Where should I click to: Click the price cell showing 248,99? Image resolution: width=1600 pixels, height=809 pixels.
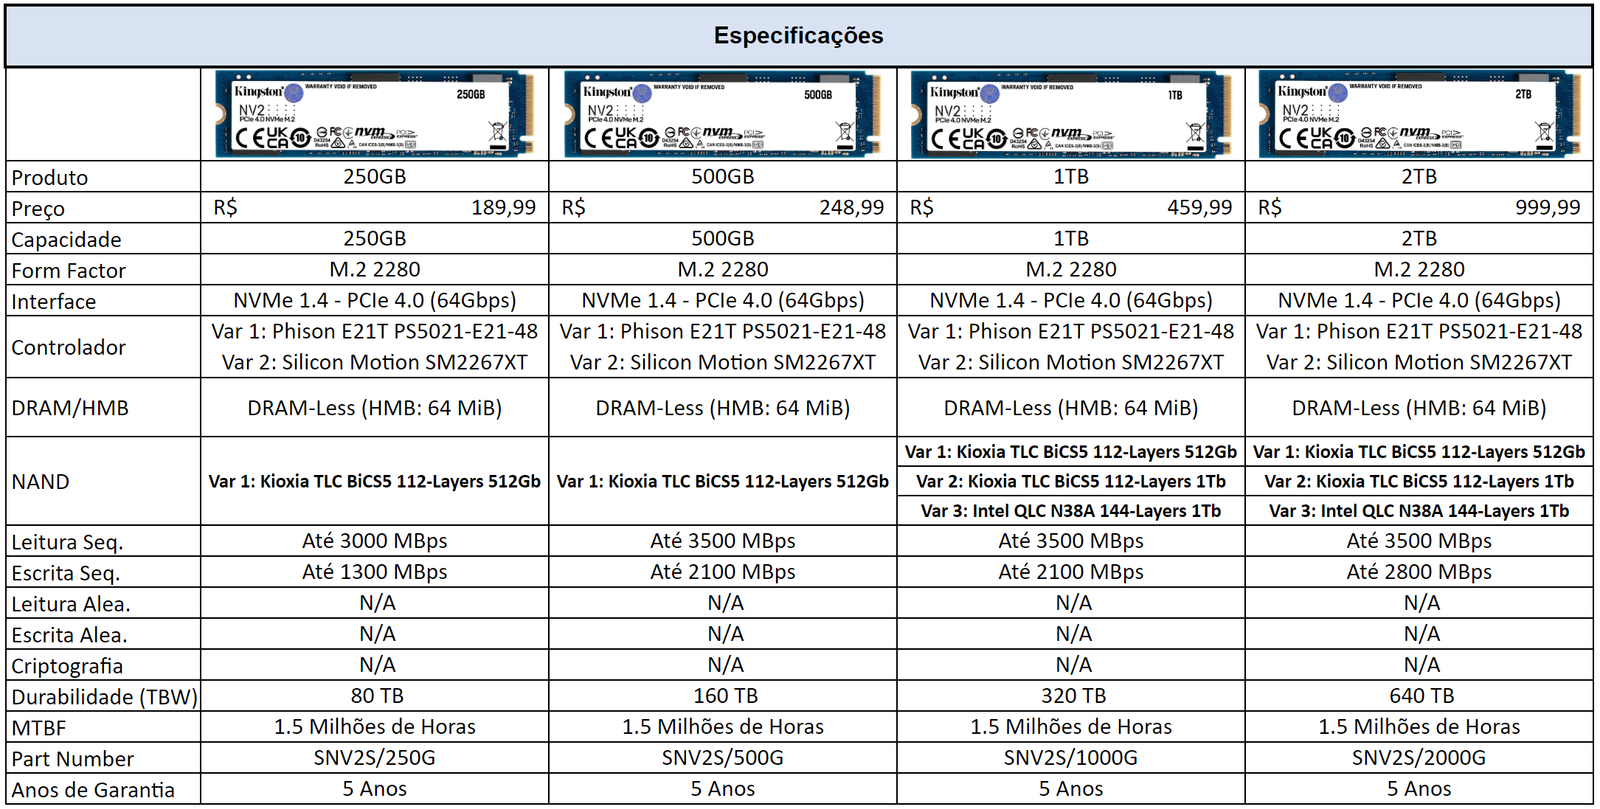coord(723,208)
